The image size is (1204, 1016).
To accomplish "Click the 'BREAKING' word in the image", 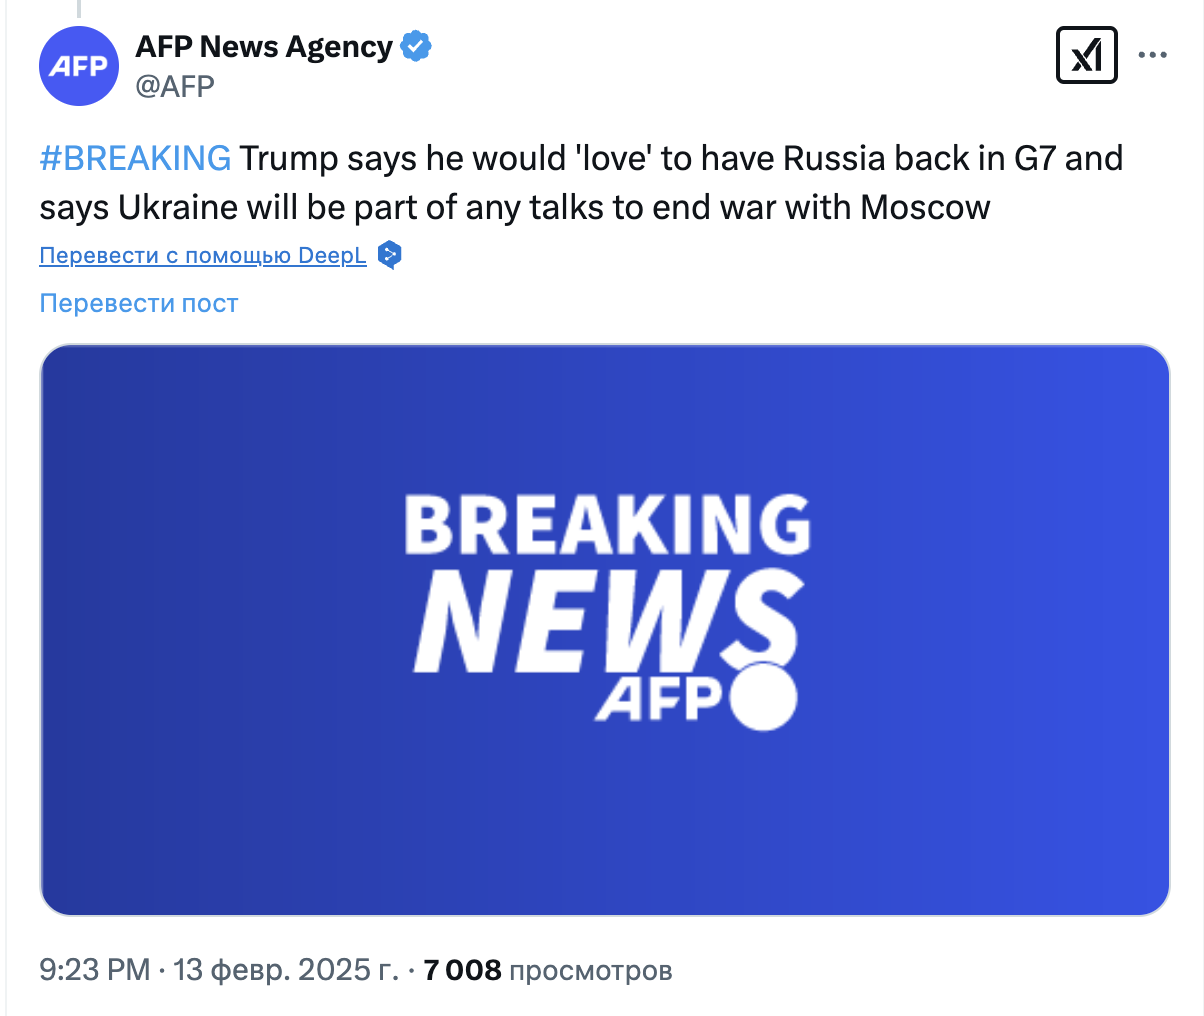I will [x=606, y=525].
